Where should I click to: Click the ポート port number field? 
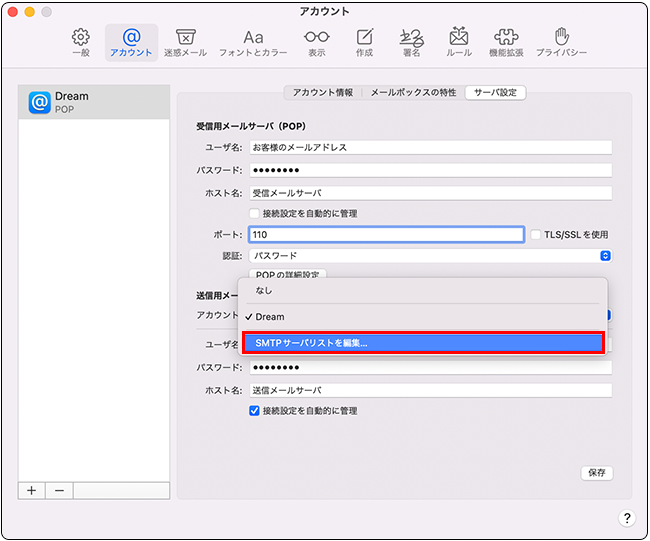click(386, 235)
